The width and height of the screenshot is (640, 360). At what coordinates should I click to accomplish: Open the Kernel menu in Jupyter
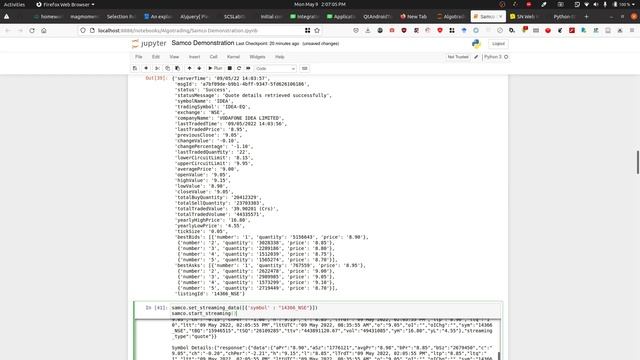click(x=233, y=57)
